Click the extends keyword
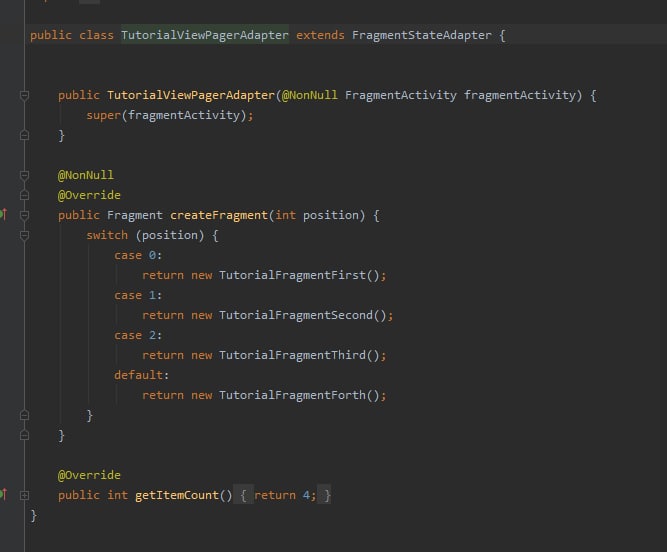This screenshot has width=667, height=552. point(320,35)
